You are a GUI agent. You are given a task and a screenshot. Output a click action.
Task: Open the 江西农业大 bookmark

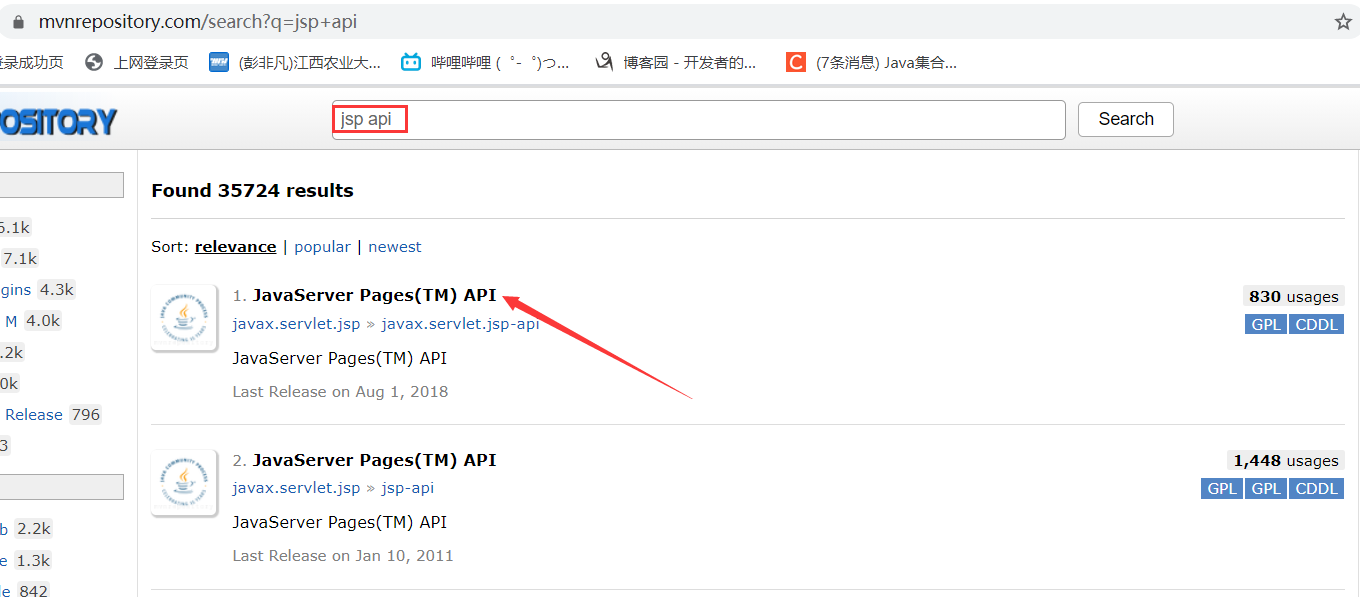coord(295,62)
